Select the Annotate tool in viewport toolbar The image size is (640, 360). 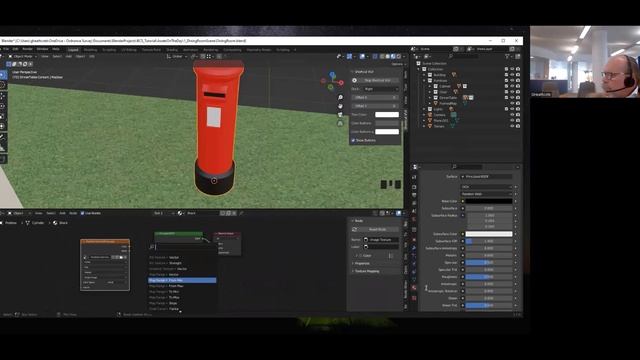2,137
